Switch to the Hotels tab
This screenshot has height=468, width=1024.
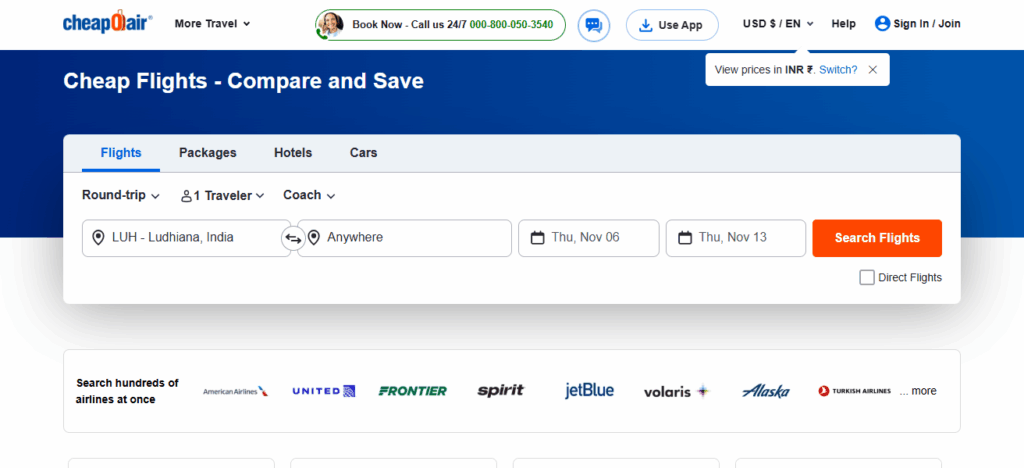[x=293, y=153]
